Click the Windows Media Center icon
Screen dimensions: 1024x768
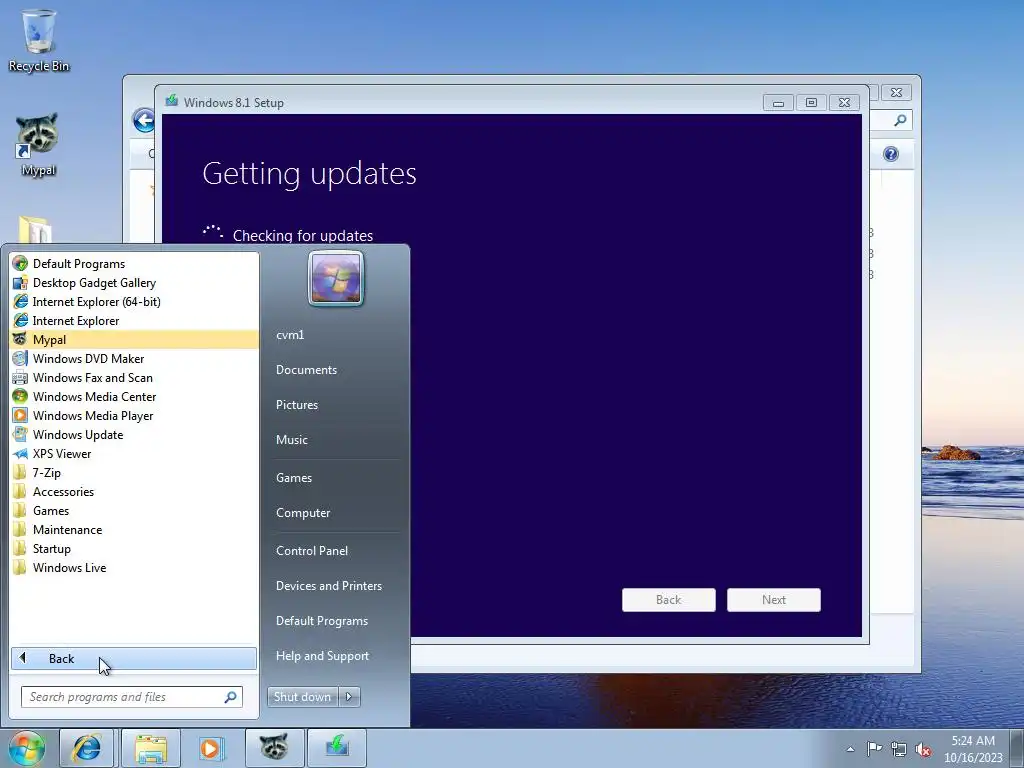(x=20, y=396)
